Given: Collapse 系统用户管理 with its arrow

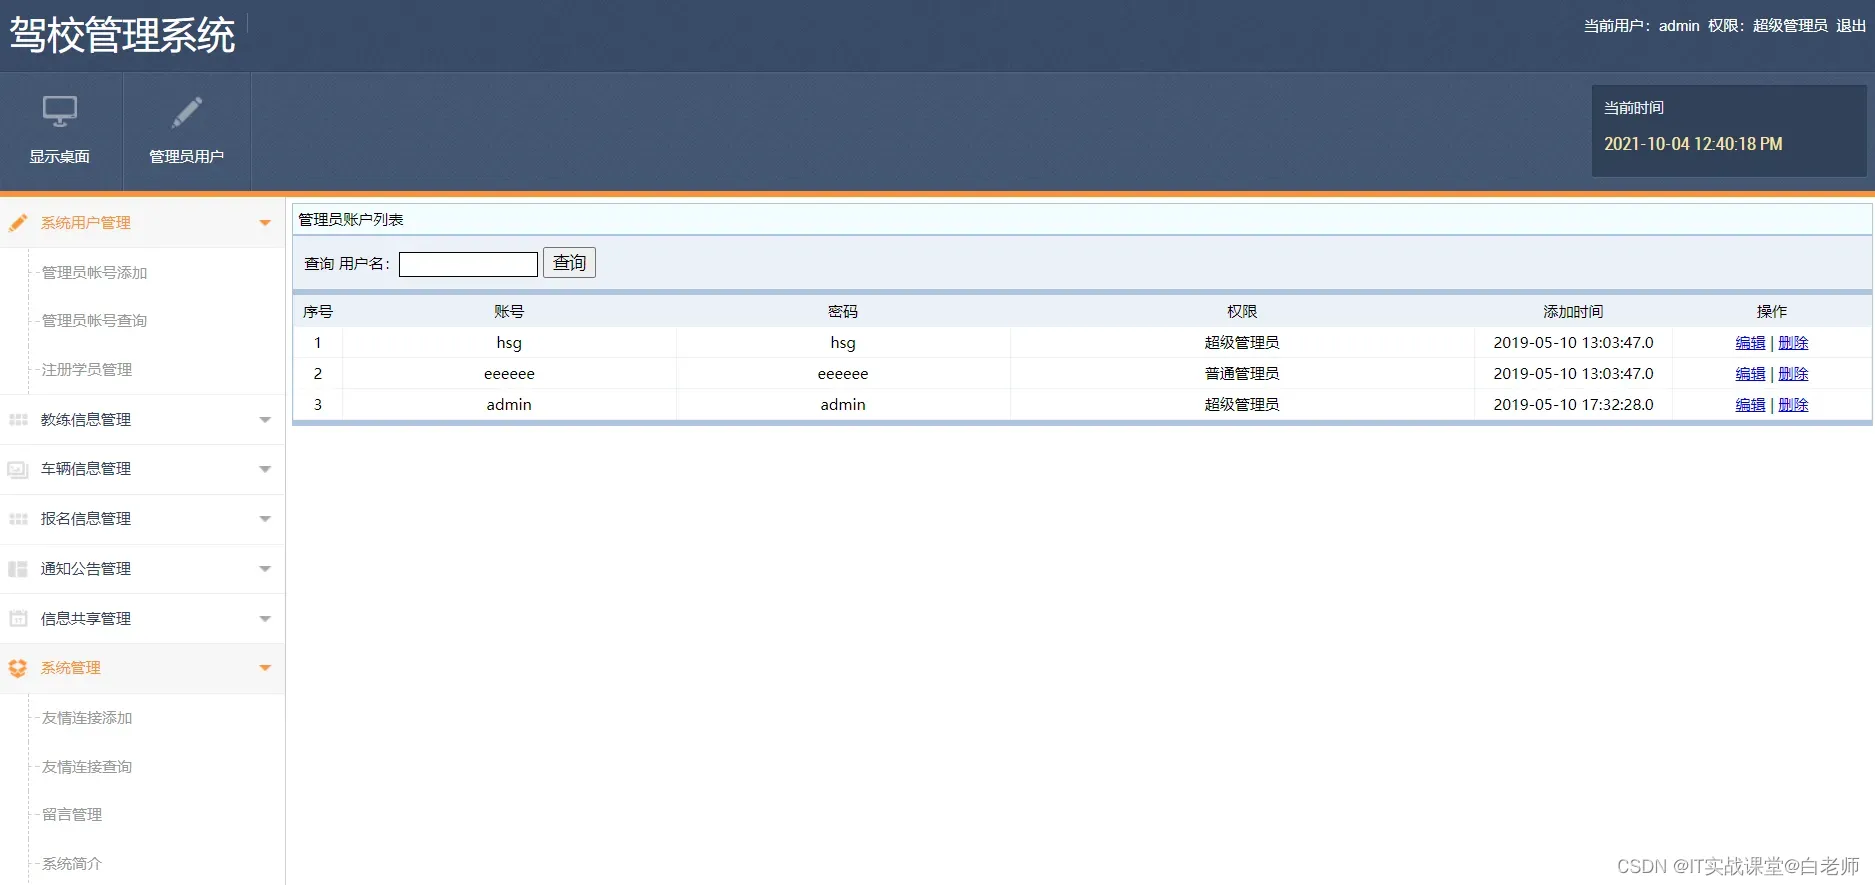Looking at the screenshot, I should point(265,223).
